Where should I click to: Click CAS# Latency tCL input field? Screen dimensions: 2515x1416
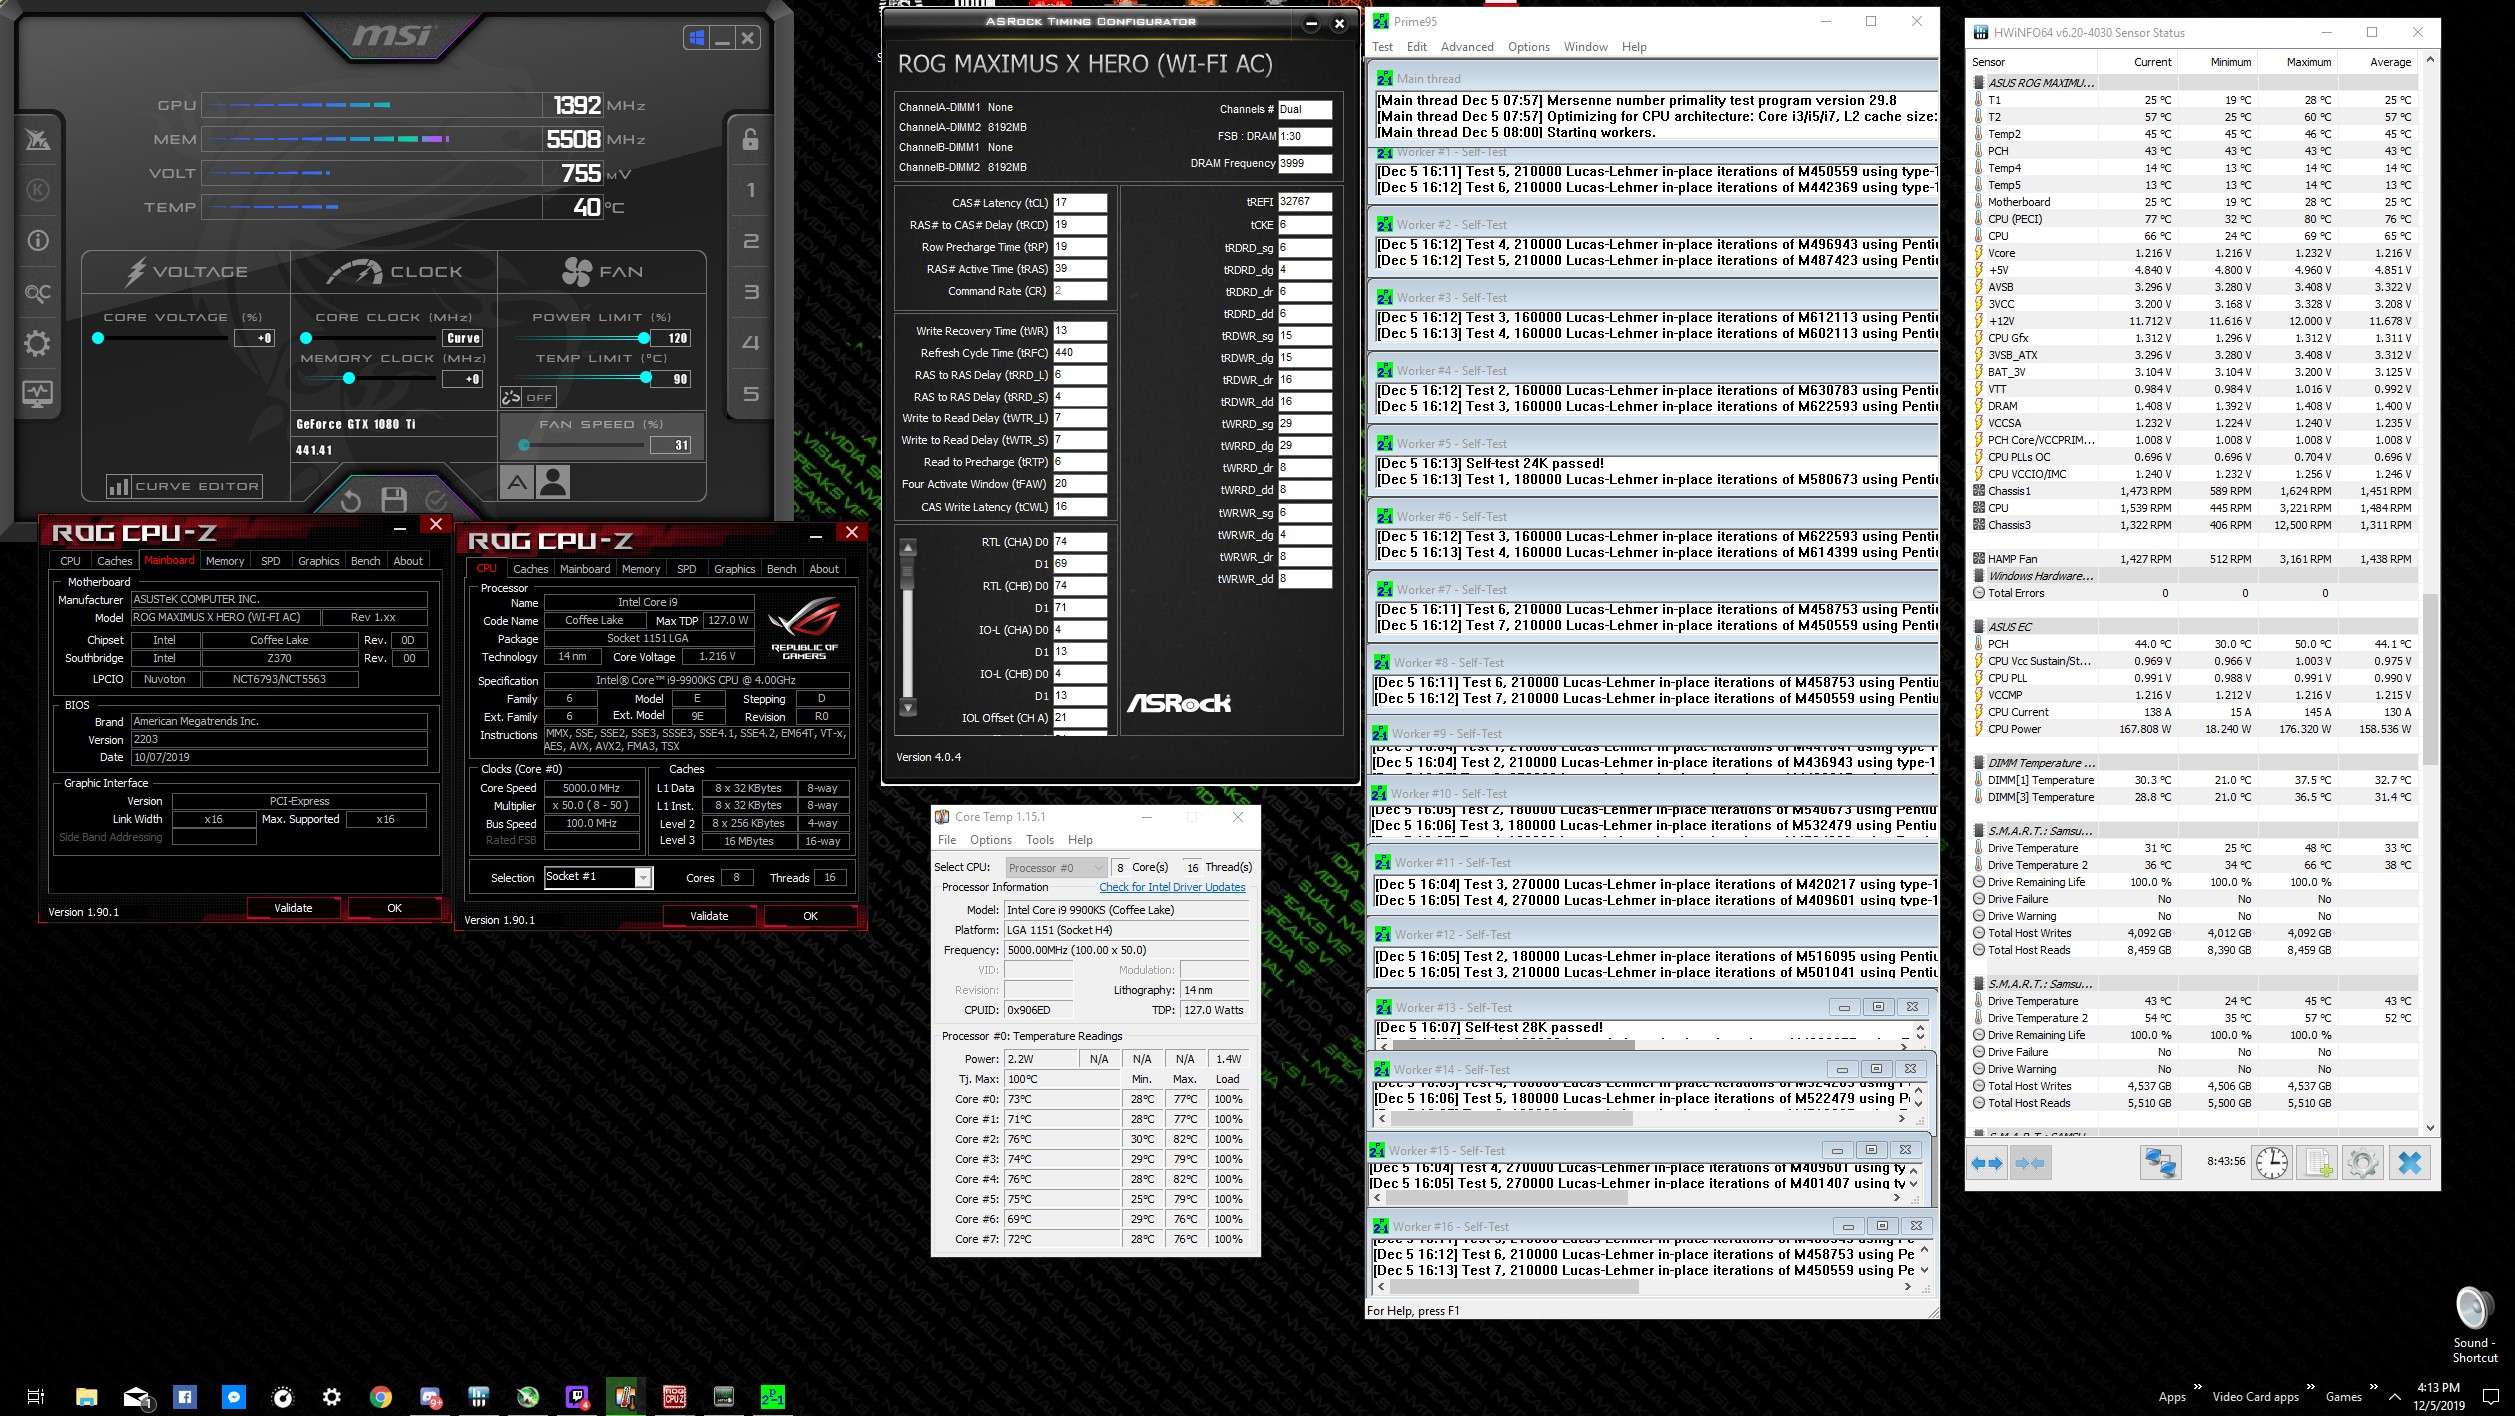click(1079, 203)
